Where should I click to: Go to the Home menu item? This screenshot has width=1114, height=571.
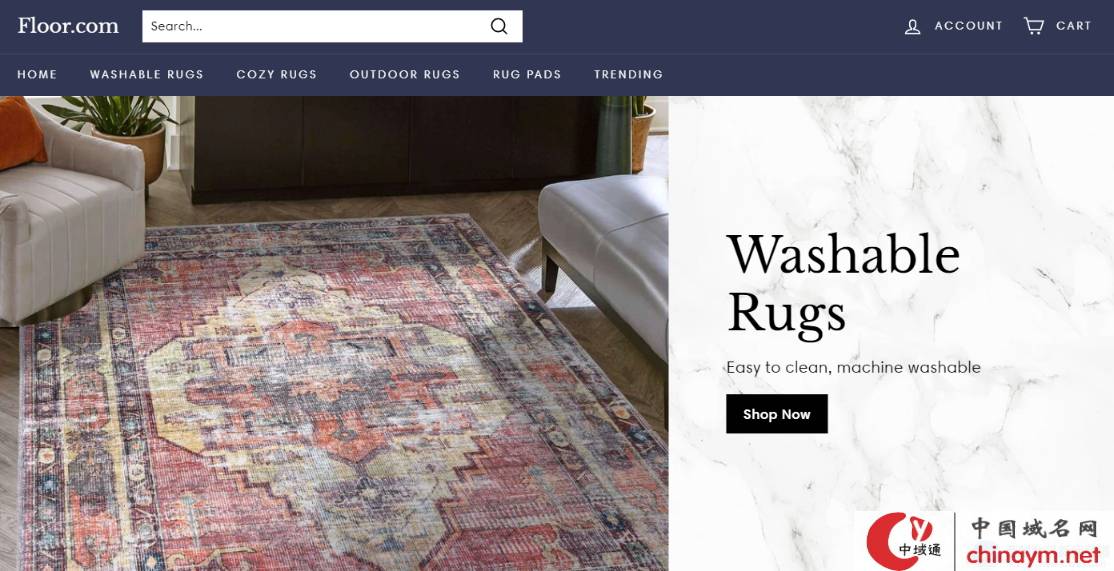pyautogui.click(x=37, y=74)
